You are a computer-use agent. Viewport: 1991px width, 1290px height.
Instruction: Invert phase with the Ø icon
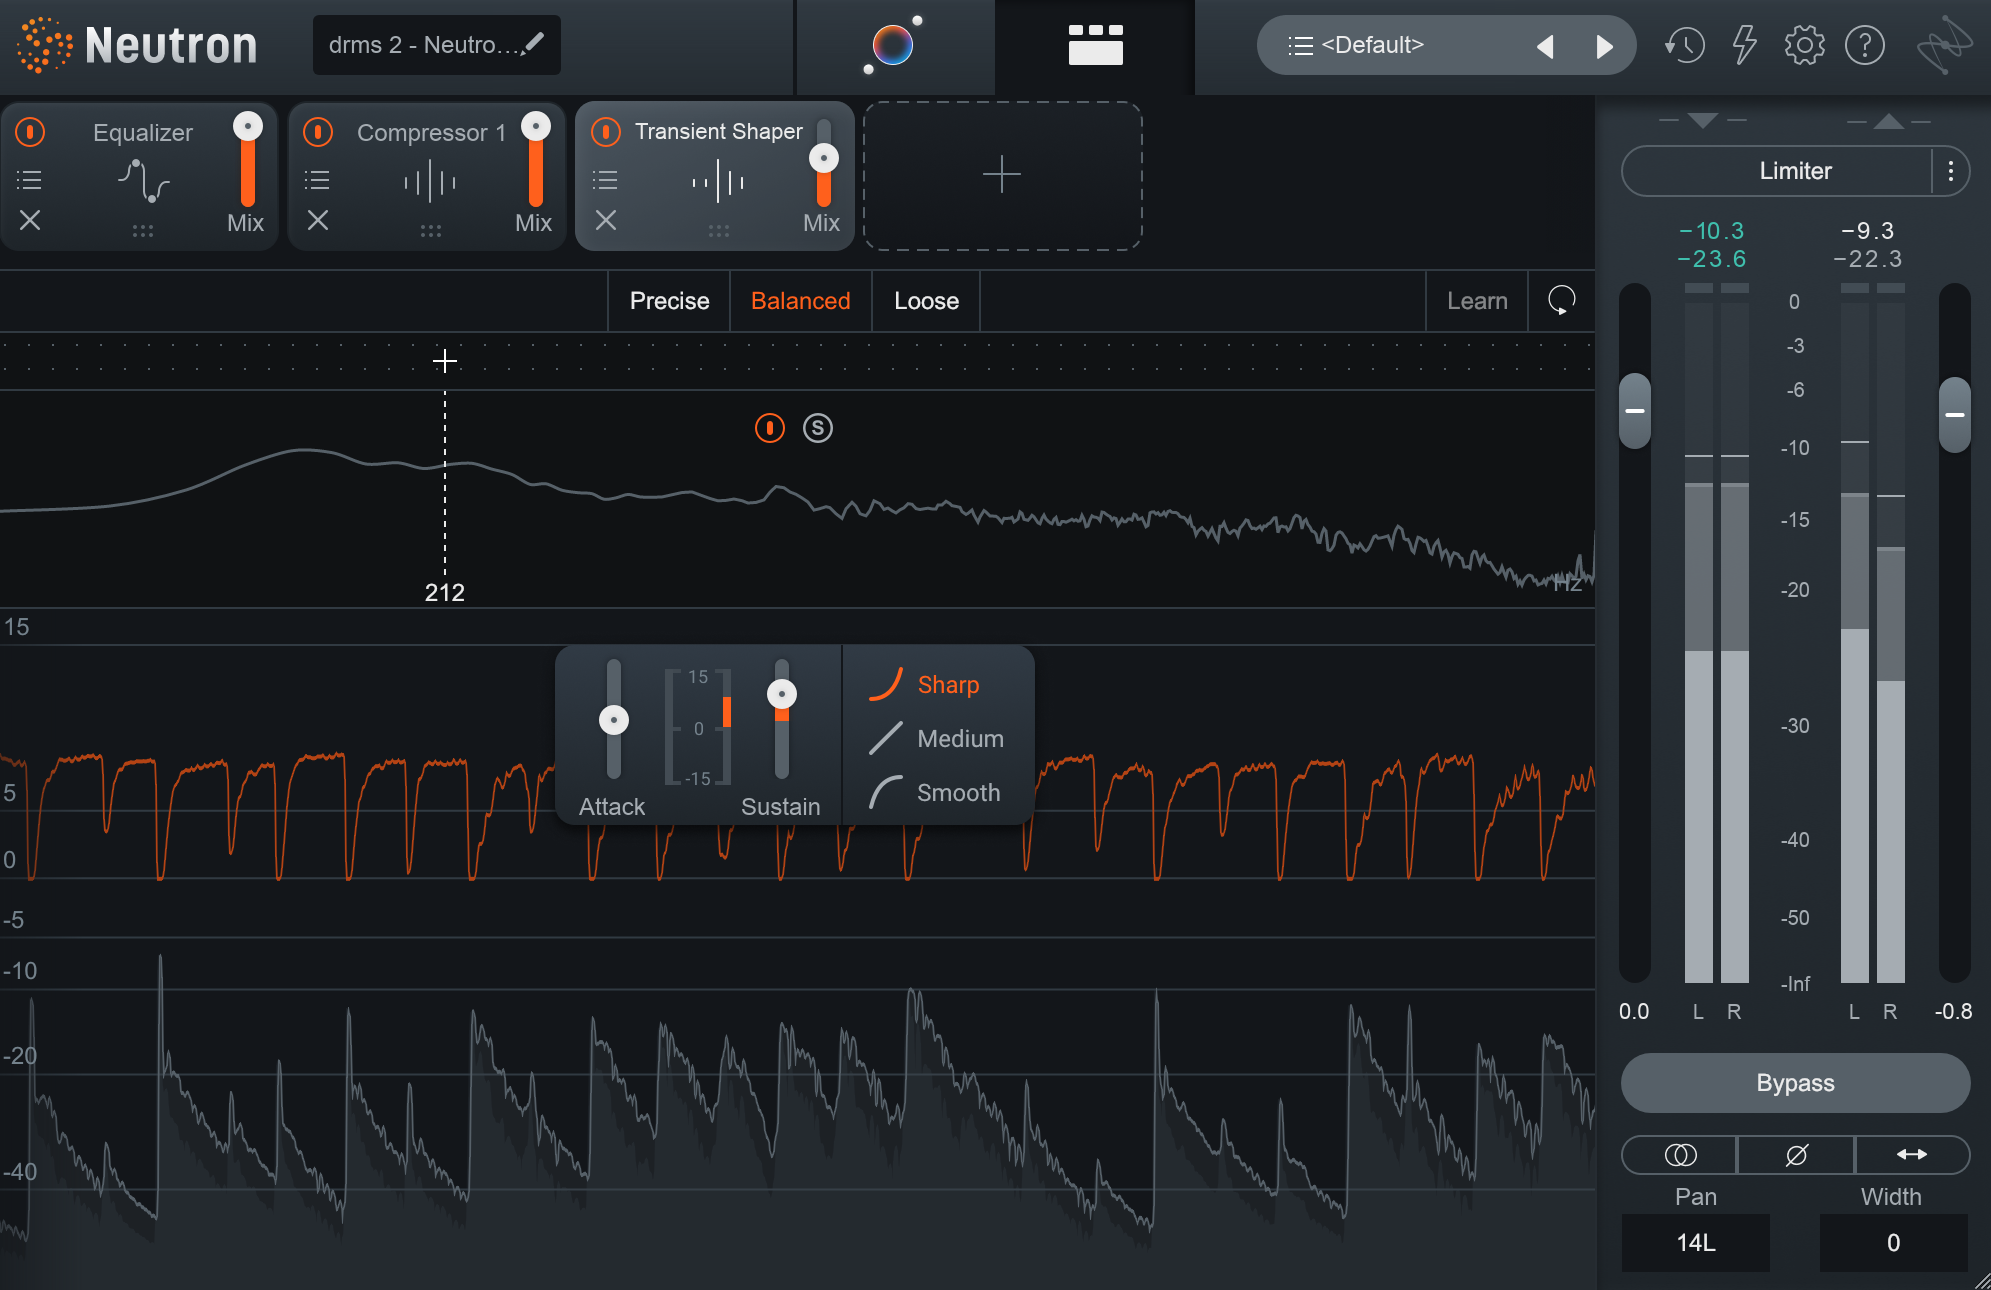(x=1797, y=1155)
